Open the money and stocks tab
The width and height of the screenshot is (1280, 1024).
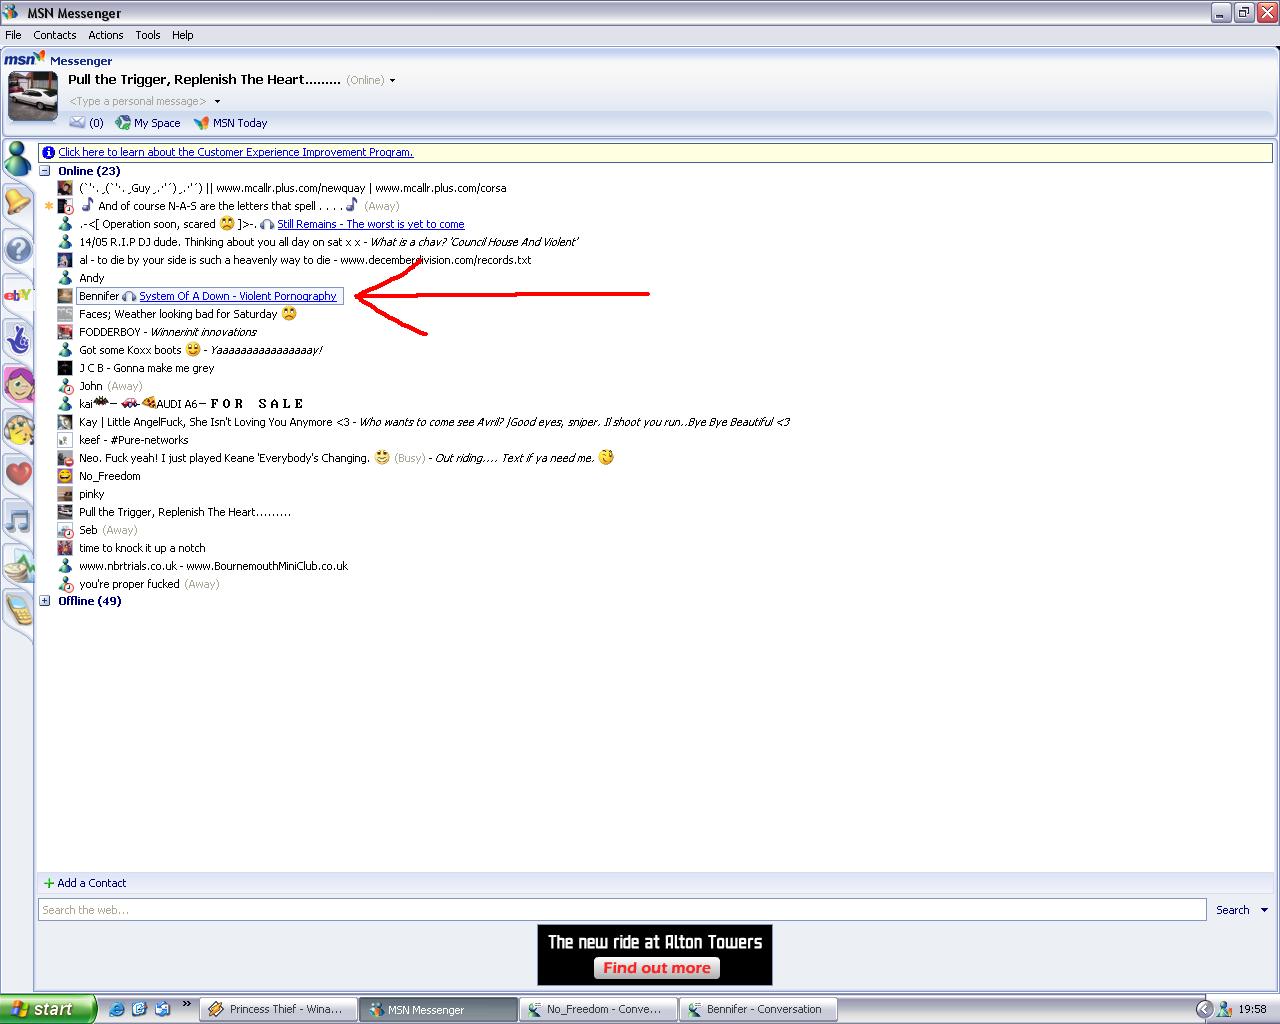coord(18,566)
